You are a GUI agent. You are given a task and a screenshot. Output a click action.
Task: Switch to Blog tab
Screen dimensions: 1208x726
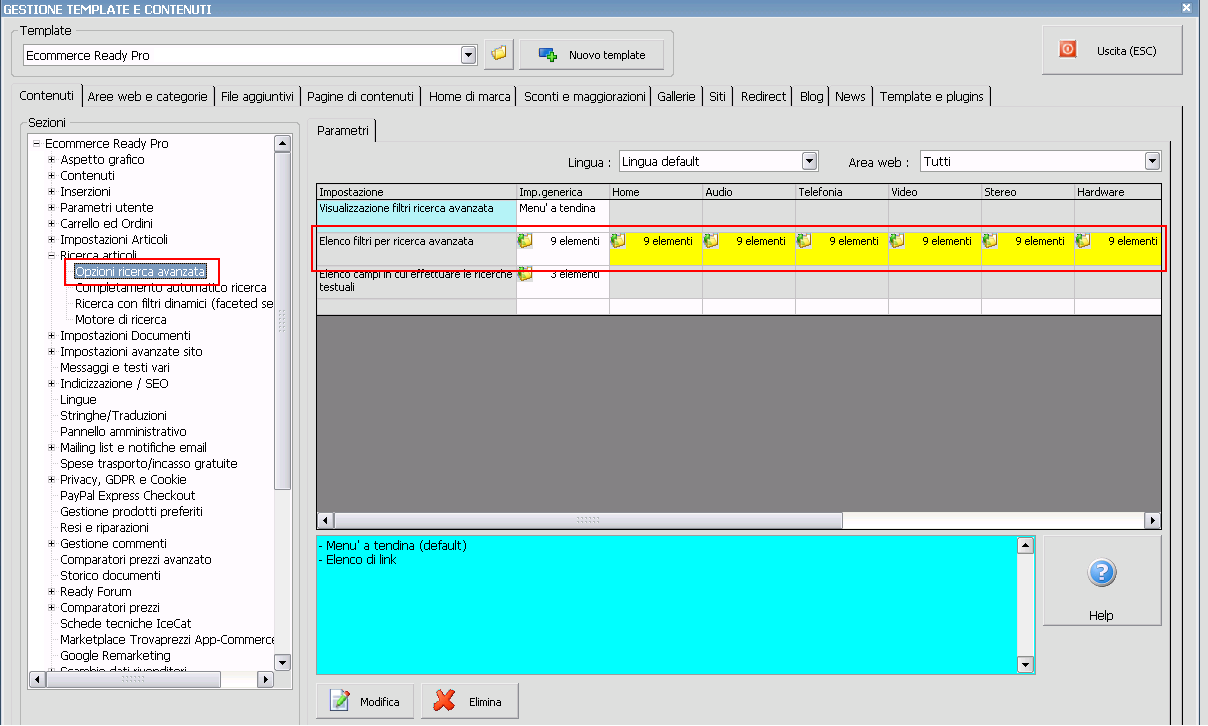coord(811,96)
